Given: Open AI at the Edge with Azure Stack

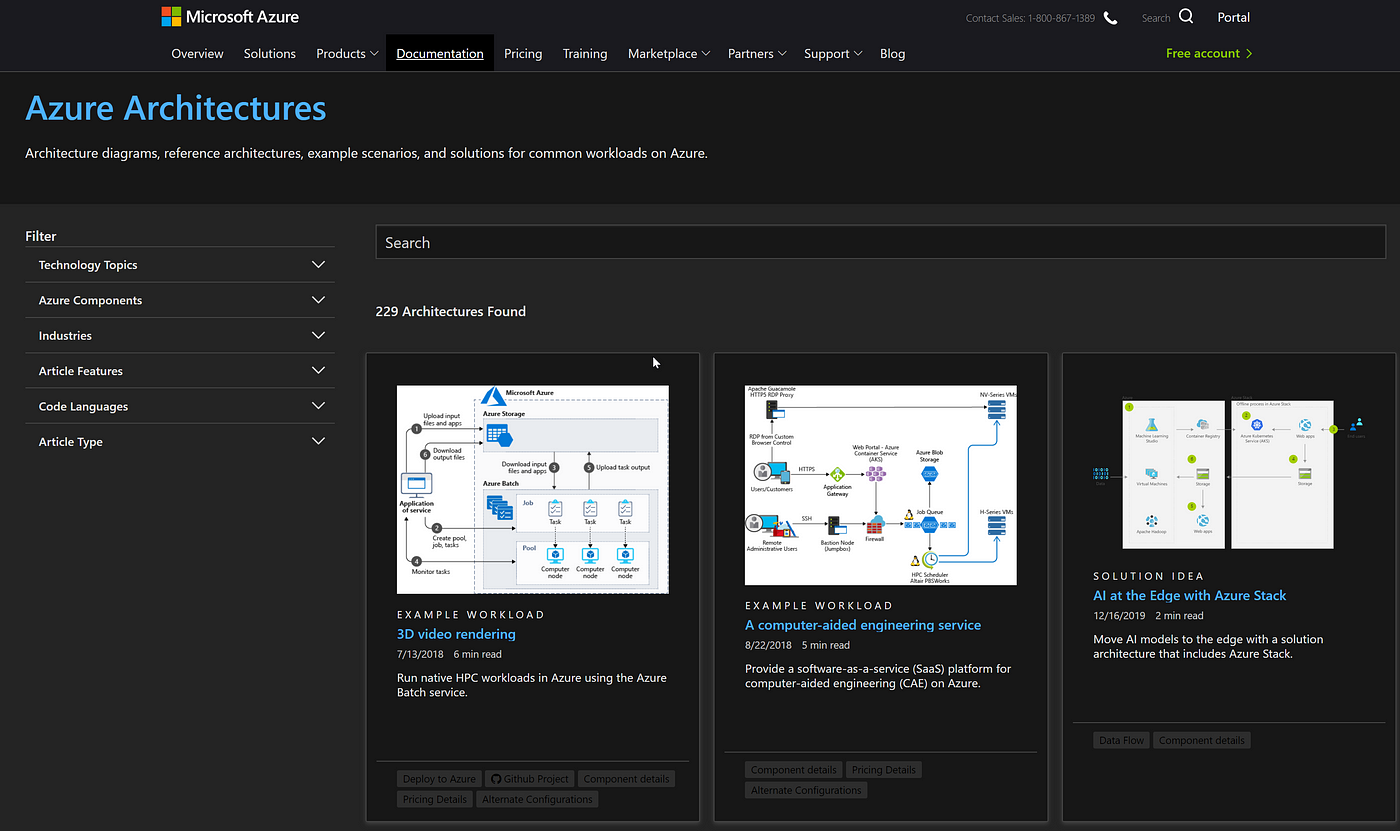Looking at the screenshot, I should [1190, 595].
